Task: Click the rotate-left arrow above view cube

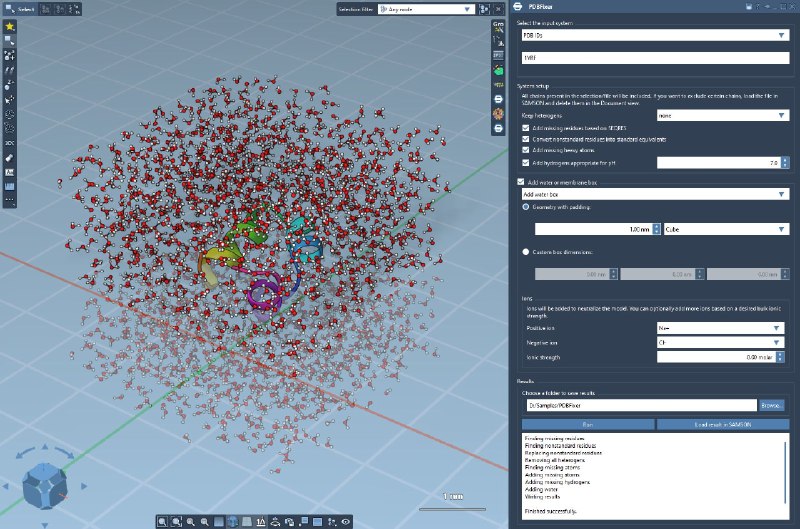Action: 24,452
